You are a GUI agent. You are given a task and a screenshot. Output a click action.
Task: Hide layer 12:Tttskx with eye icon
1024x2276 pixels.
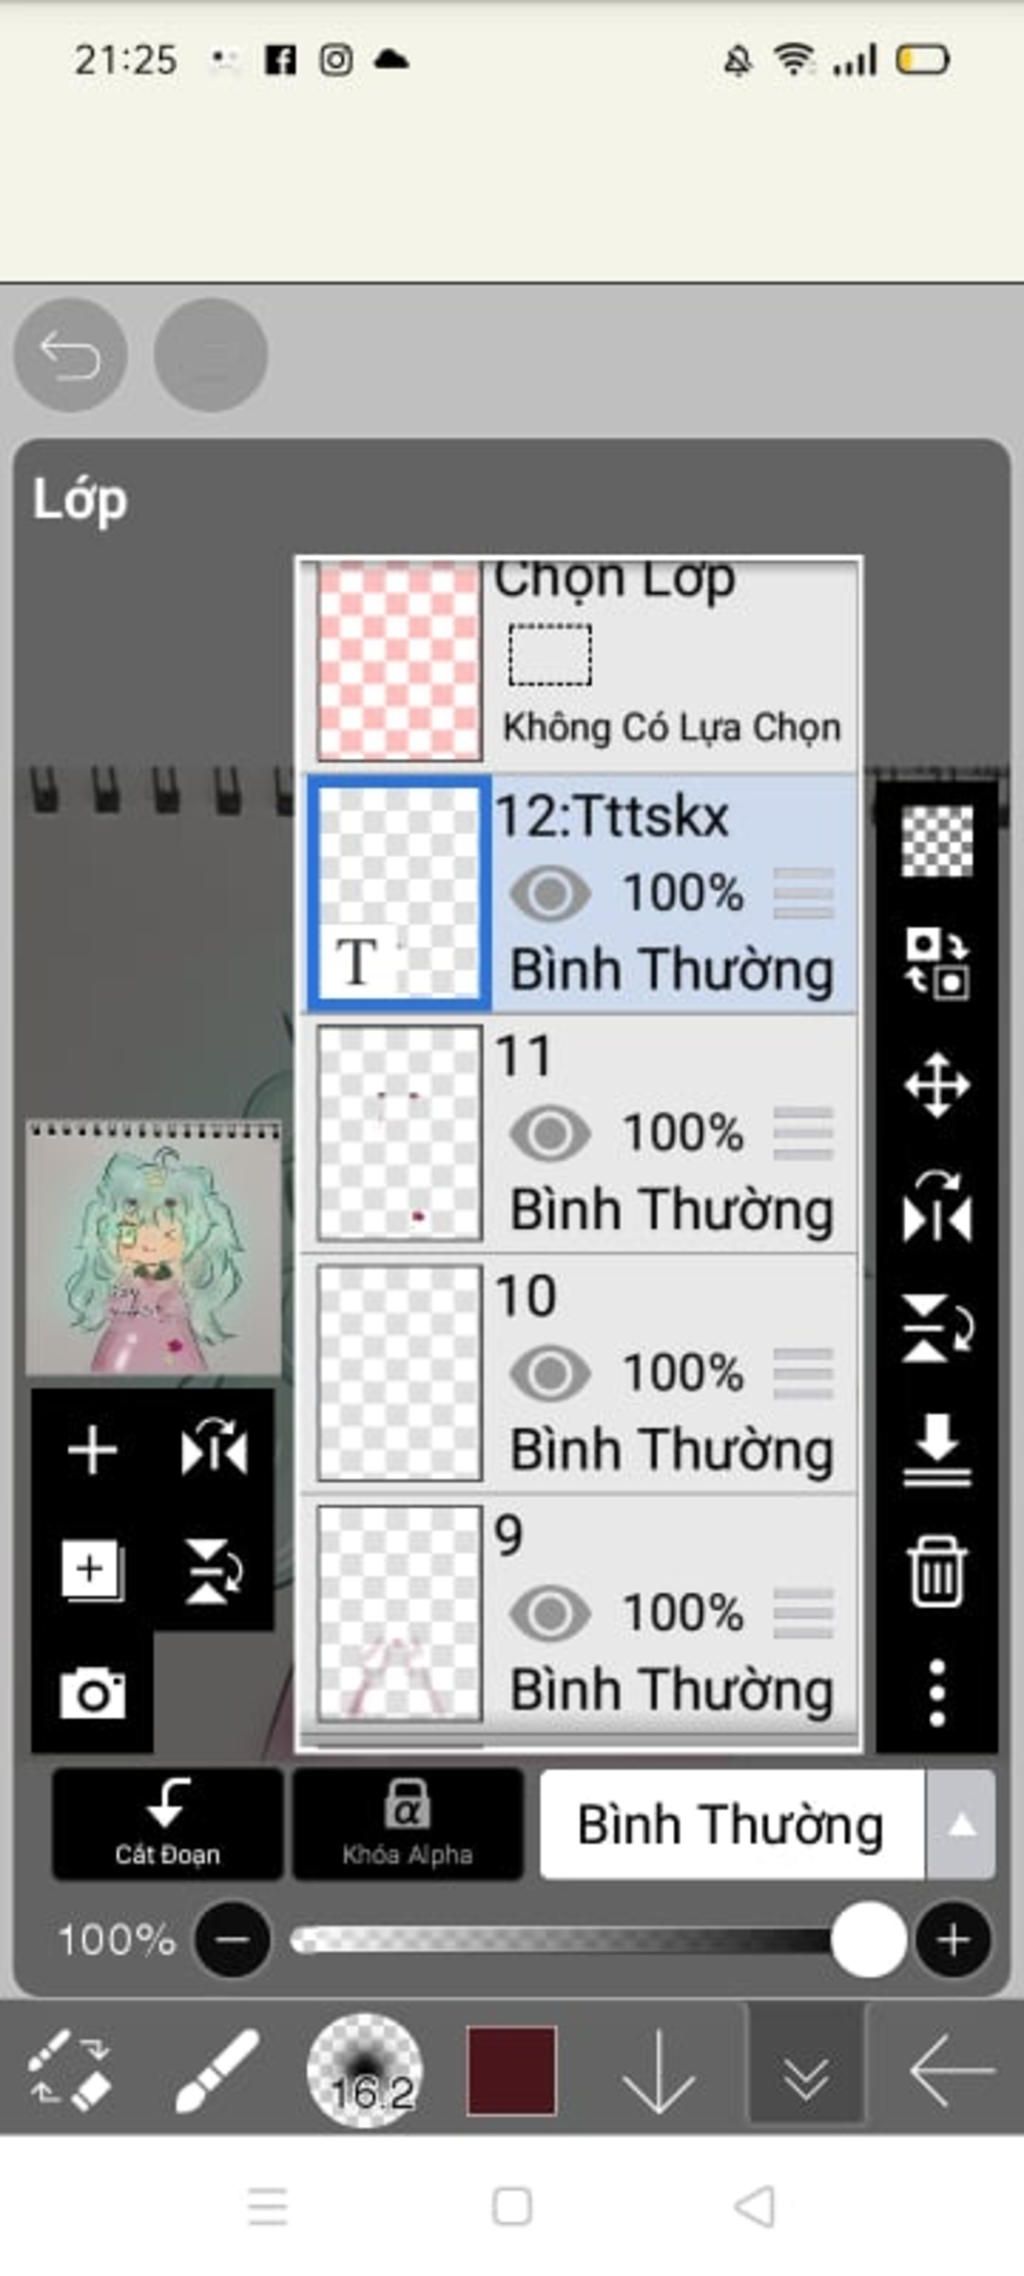(550, 893)
